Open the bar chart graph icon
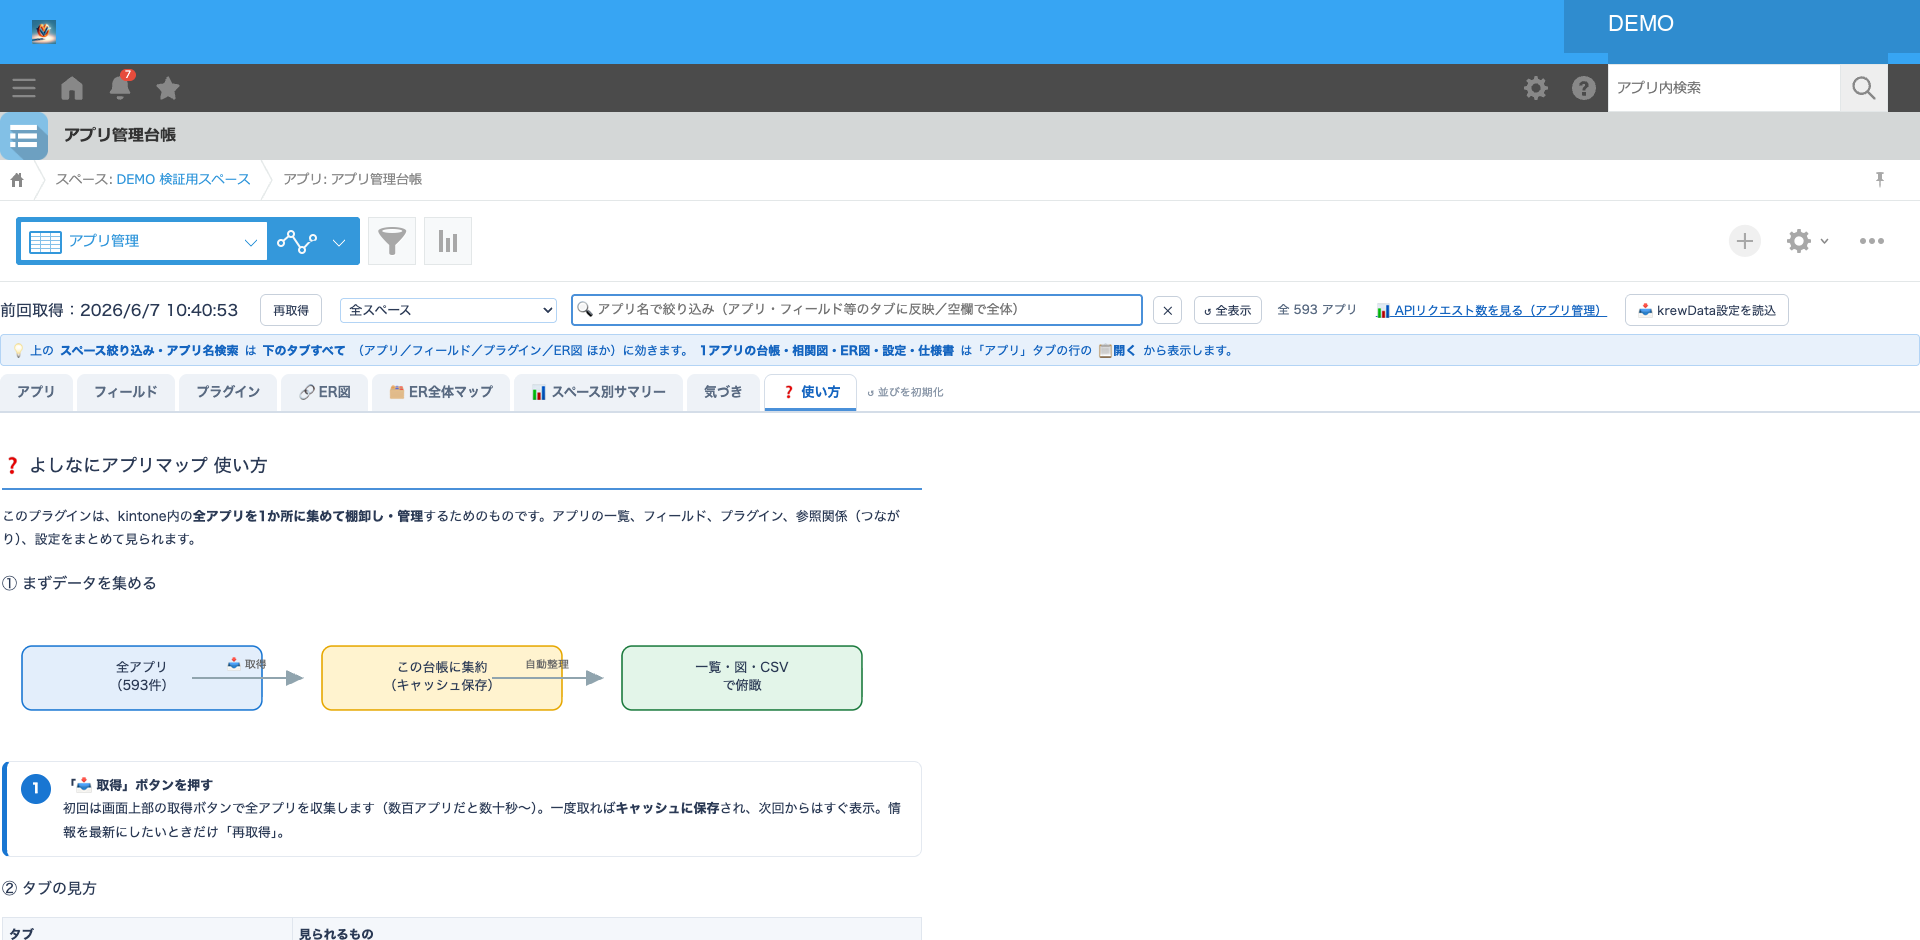The height and width of the screenshot is (940, 1920). (x=448, y=241)
